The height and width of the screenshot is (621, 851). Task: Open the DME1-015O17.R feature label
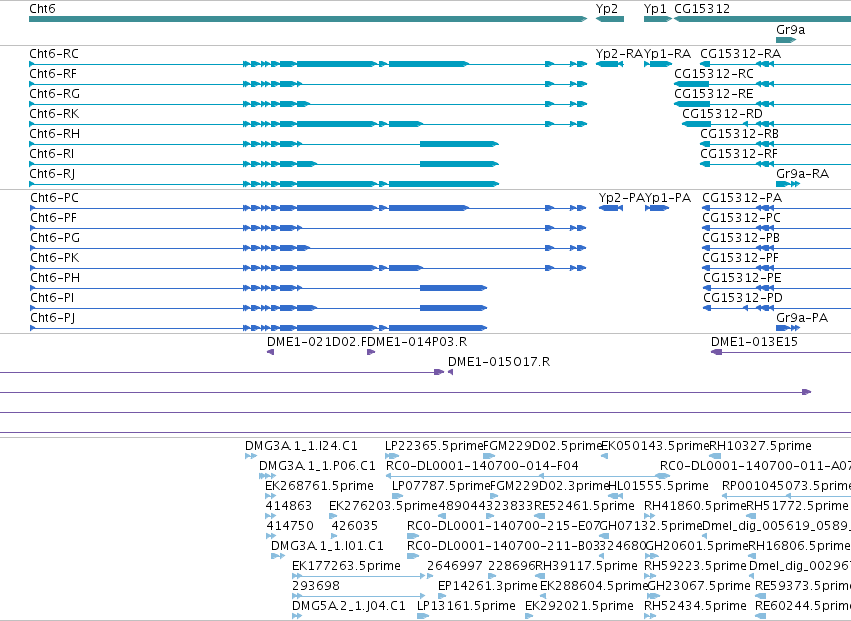click(x=499, y=362)
